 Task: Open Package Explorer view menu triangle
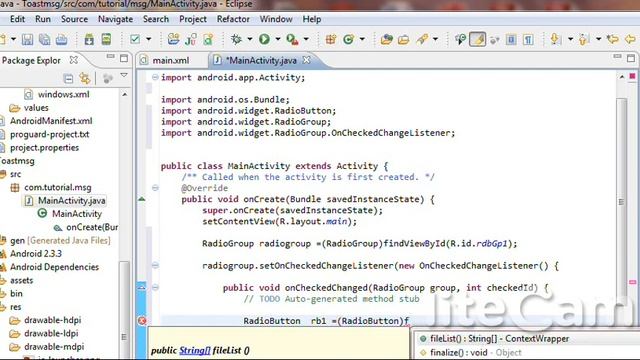[124, 76]
